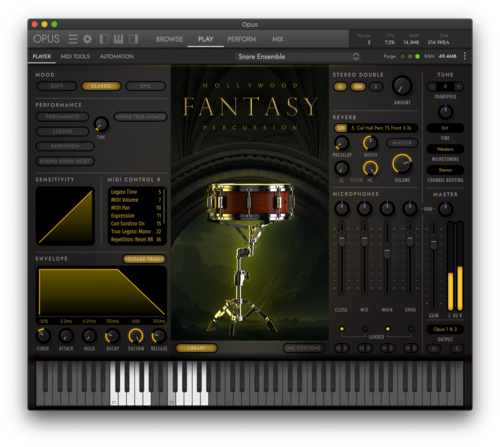Solo the Close microphone with S
This screenshot has height=447, width=500.
pyautogui.click(x=345, y=348)
